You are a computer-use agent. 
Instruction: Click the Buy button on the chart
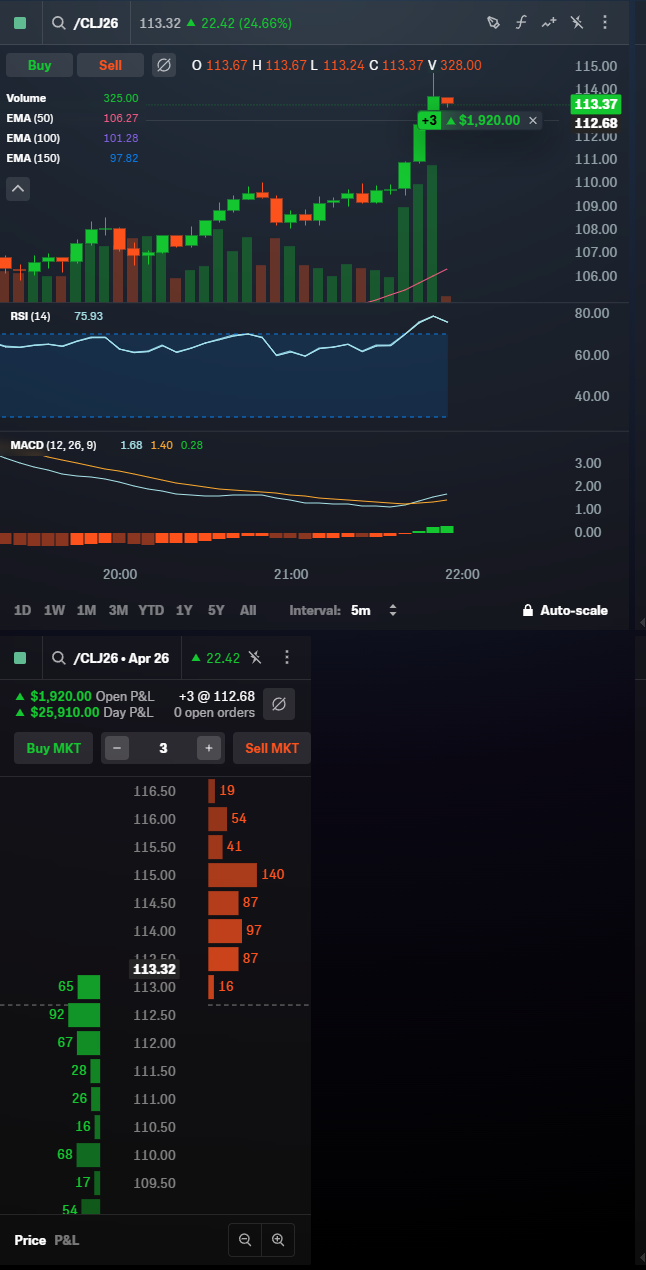[x=40, y=65]
